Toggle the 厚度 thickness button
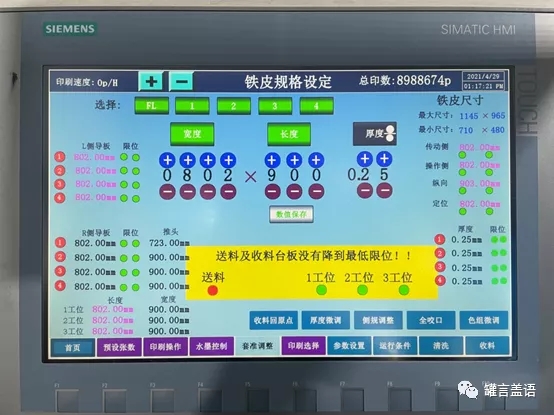This screenshot has width=554, height=415. click(375, 134)
